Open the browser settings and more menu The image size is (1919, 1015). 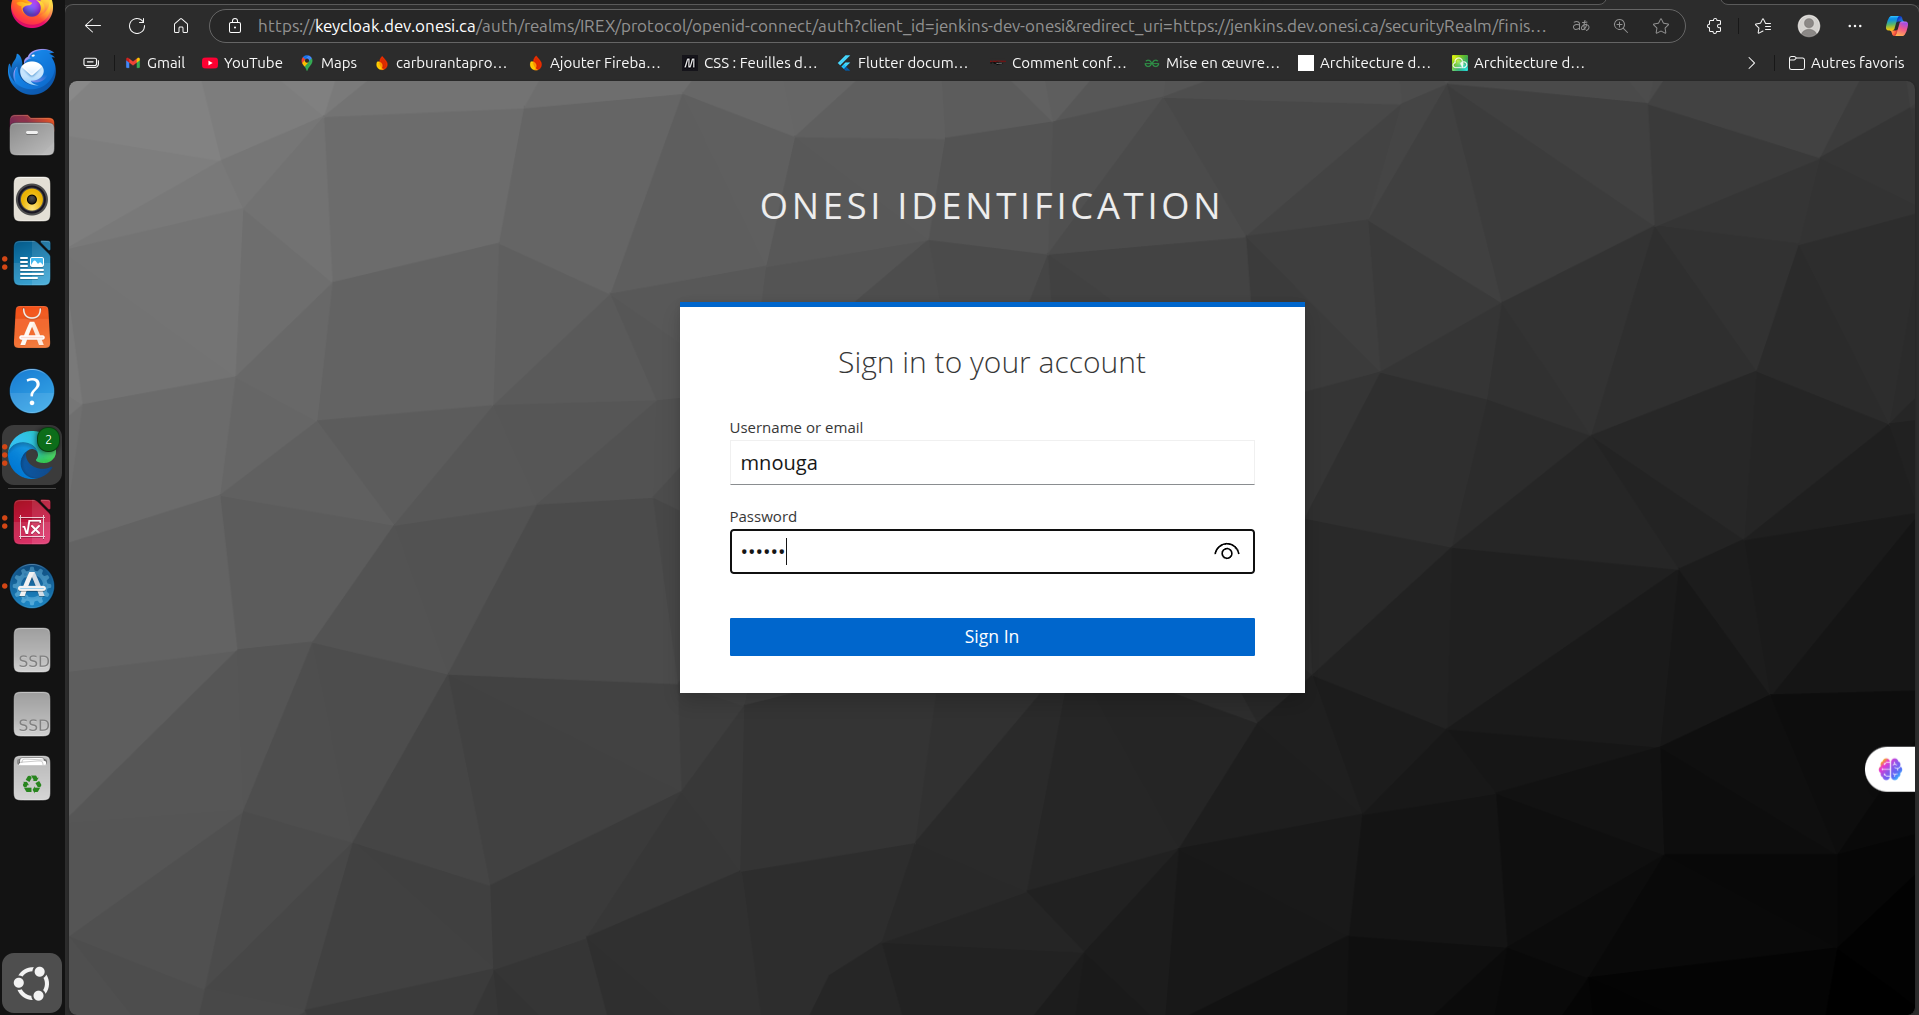(x=1855, y=26)
